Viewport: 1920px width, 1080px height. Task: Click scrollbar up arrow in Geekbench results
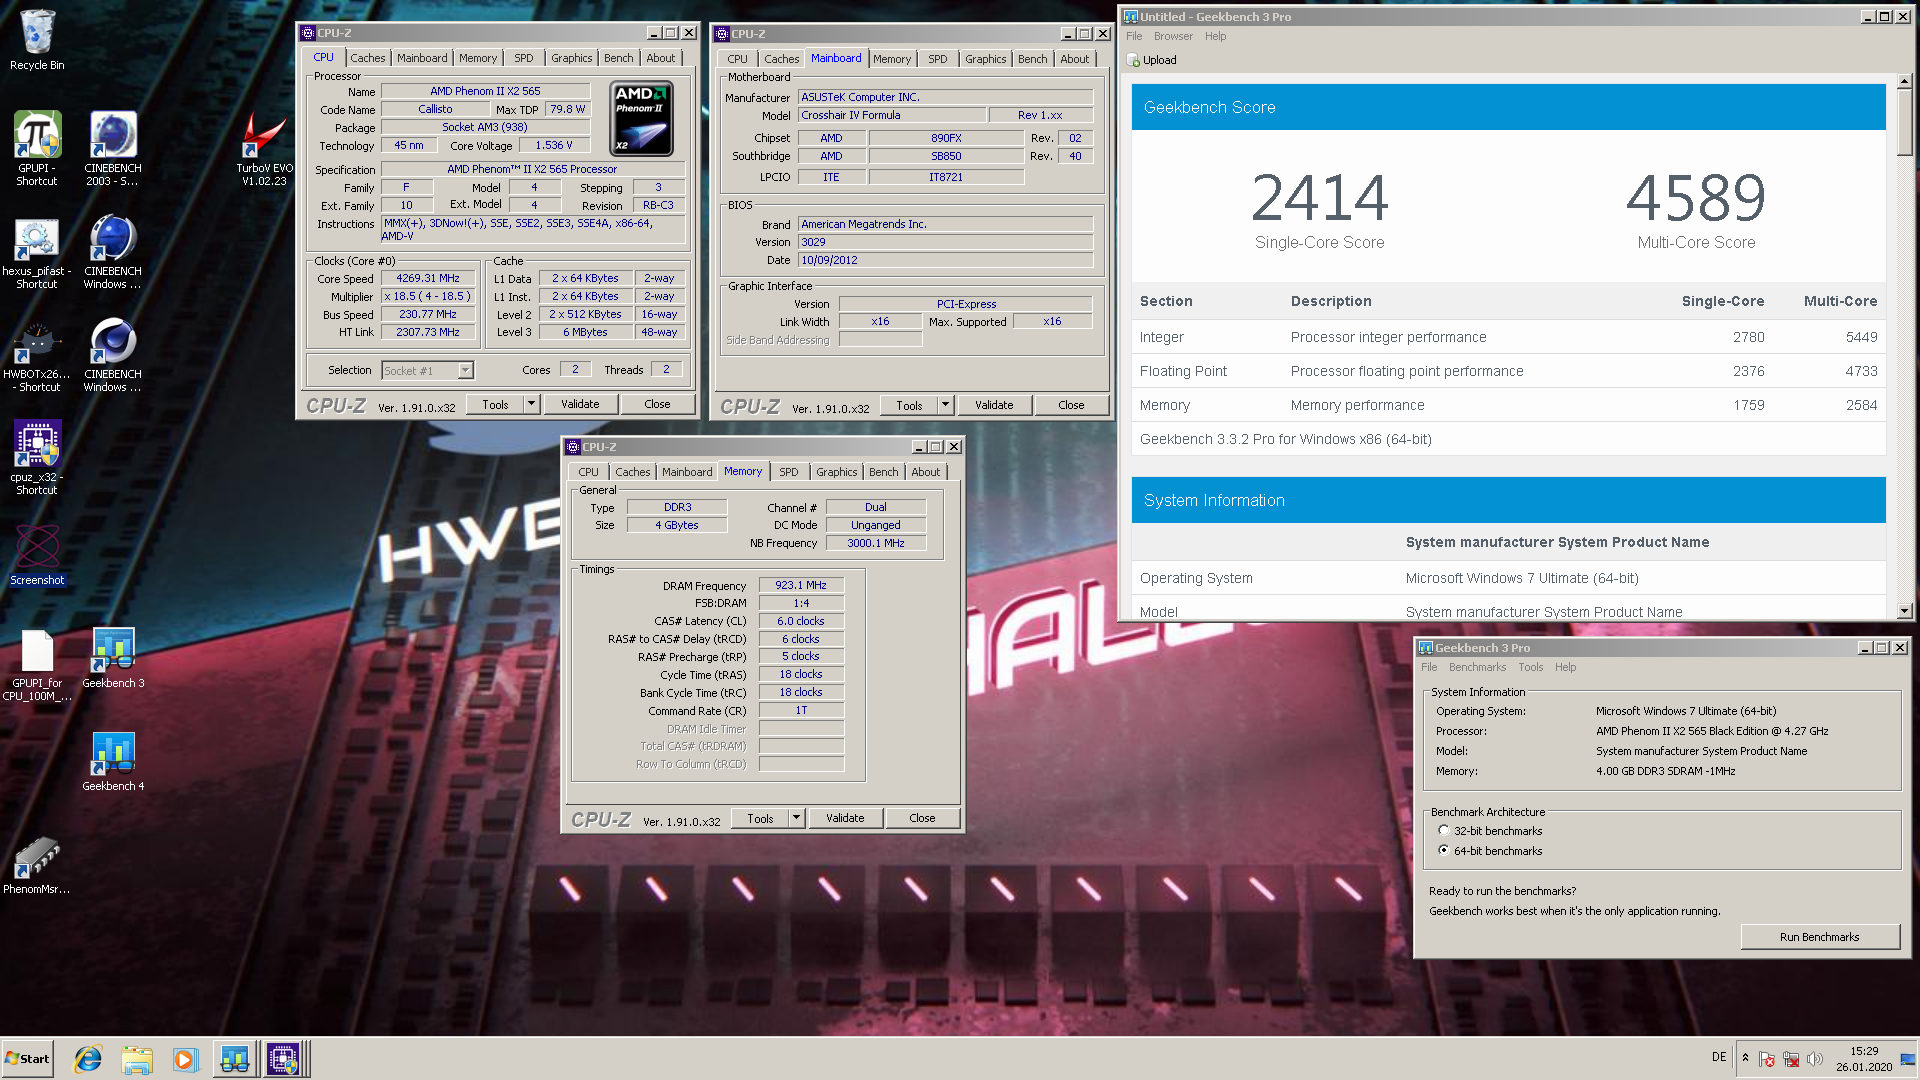point(1904,81)
